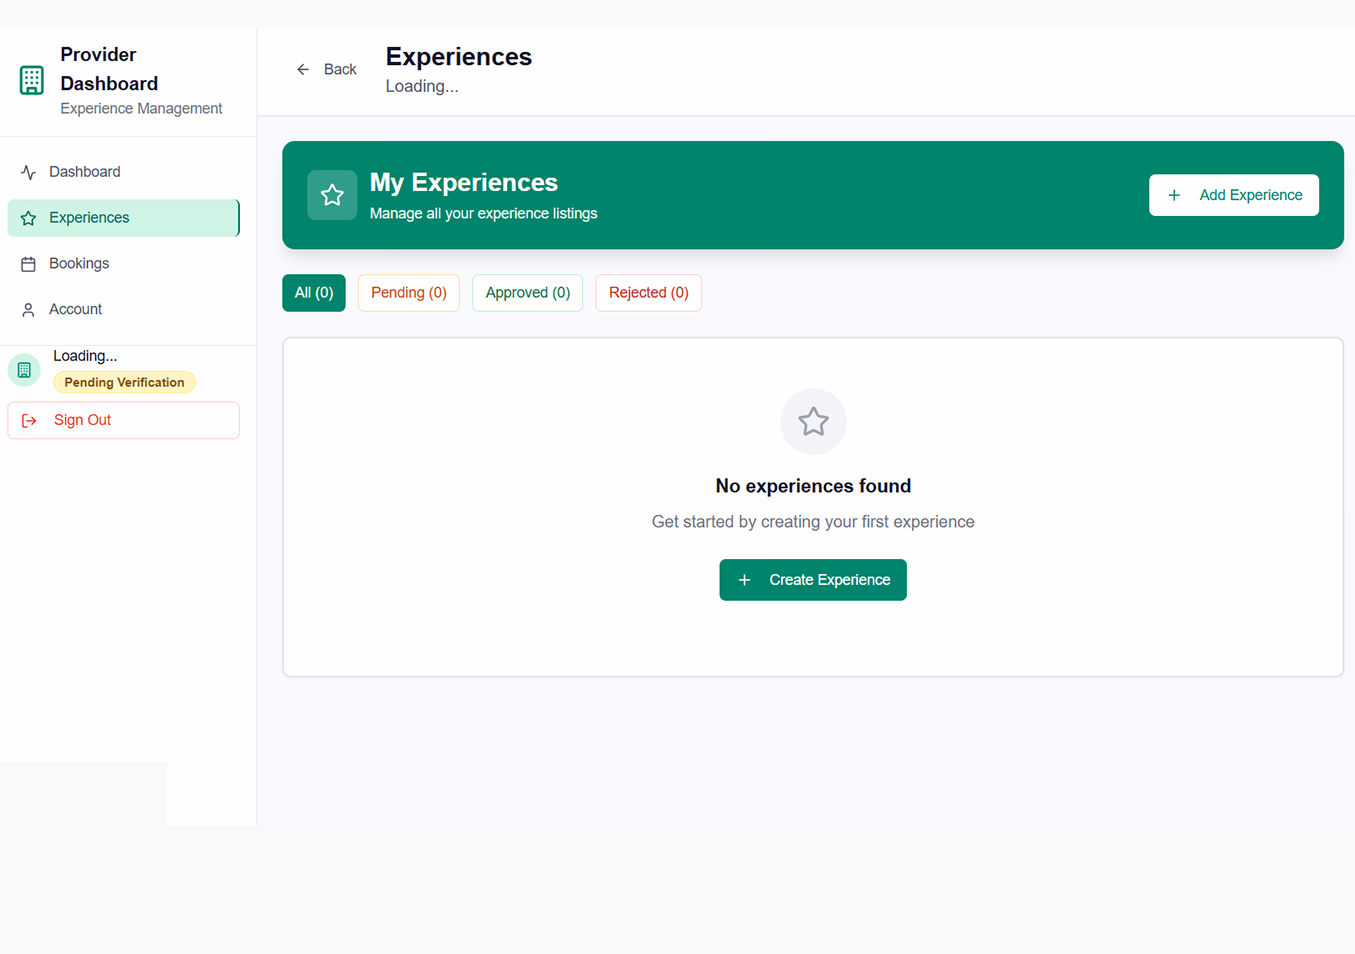Click the Add Experience button
The image size is (1355, 954).
(x=1233, y=195)
